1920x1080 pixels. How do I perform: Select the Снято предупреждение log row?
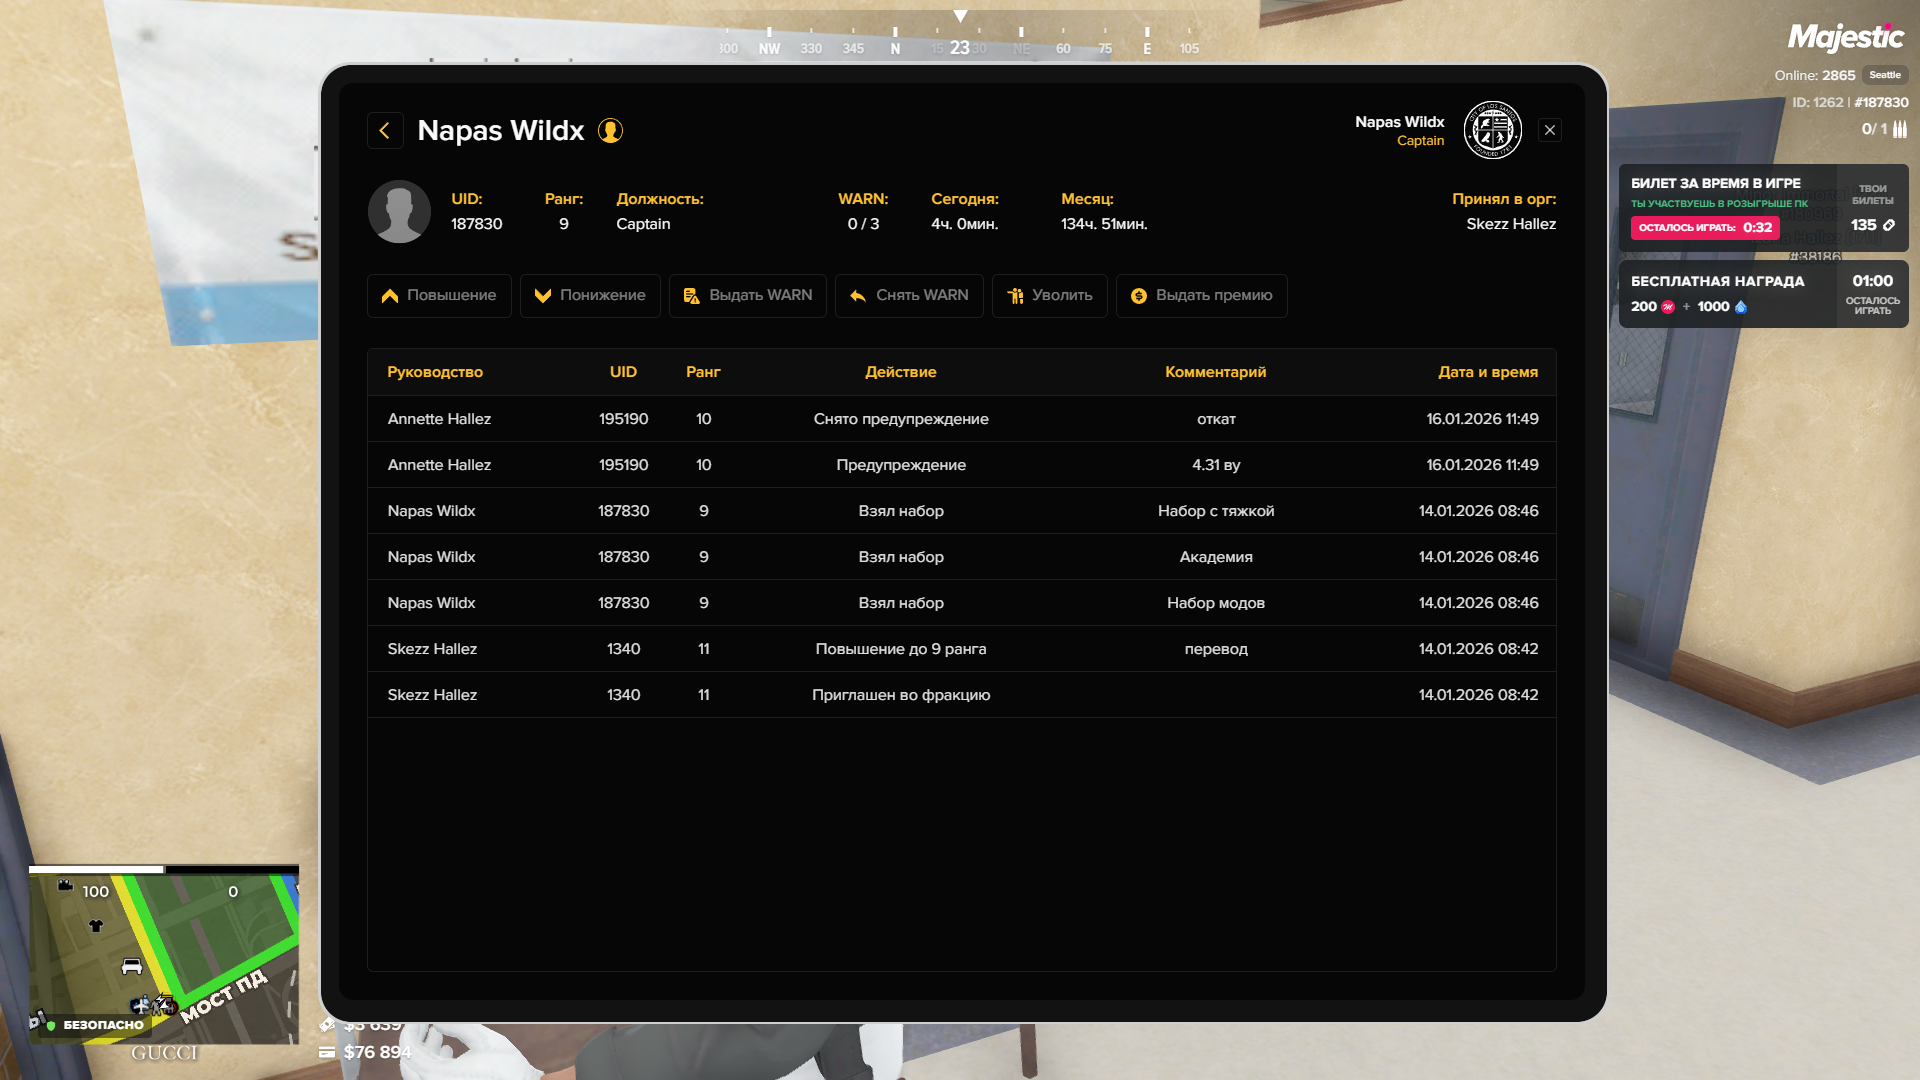click(x=900, y=419)
